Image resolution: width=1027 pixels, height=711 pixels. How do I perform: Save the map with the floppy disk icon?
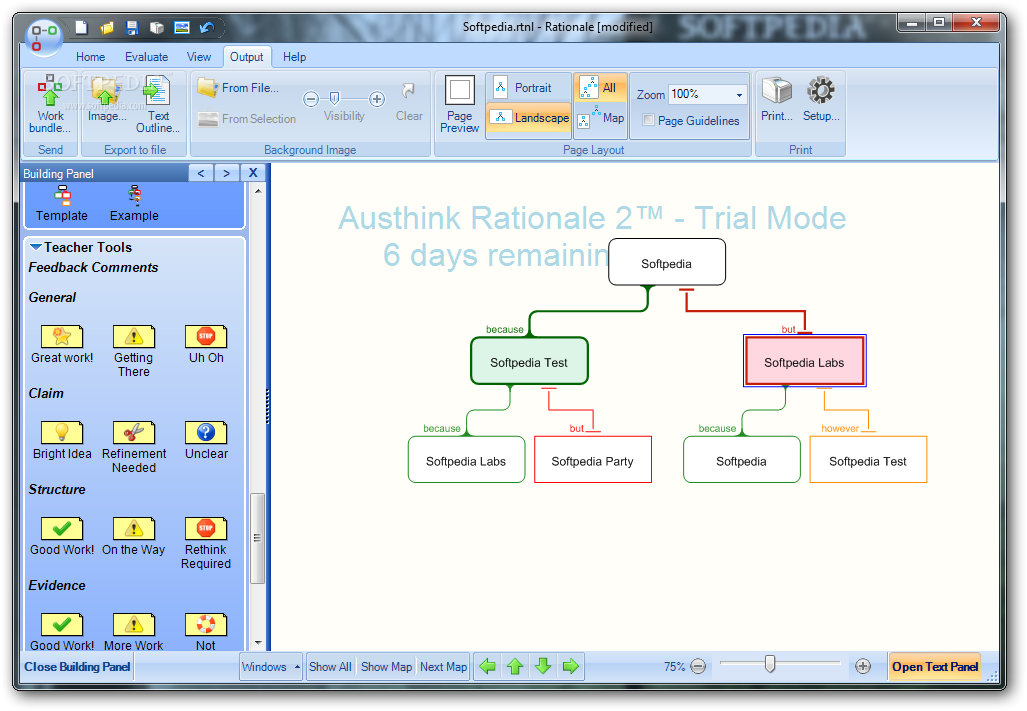pos(132,27)
